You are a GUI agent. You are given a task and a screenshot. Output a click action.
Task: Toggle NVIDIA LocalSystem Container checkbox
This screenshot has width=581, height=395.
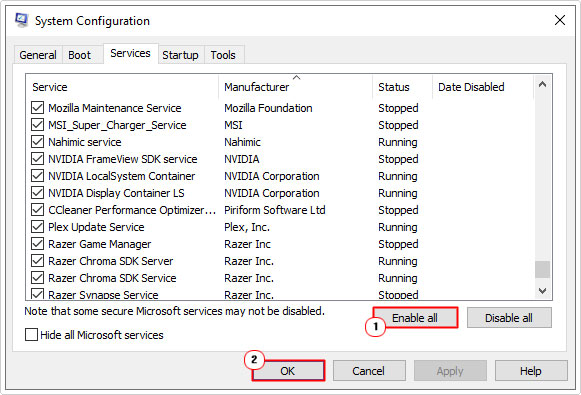37,176
